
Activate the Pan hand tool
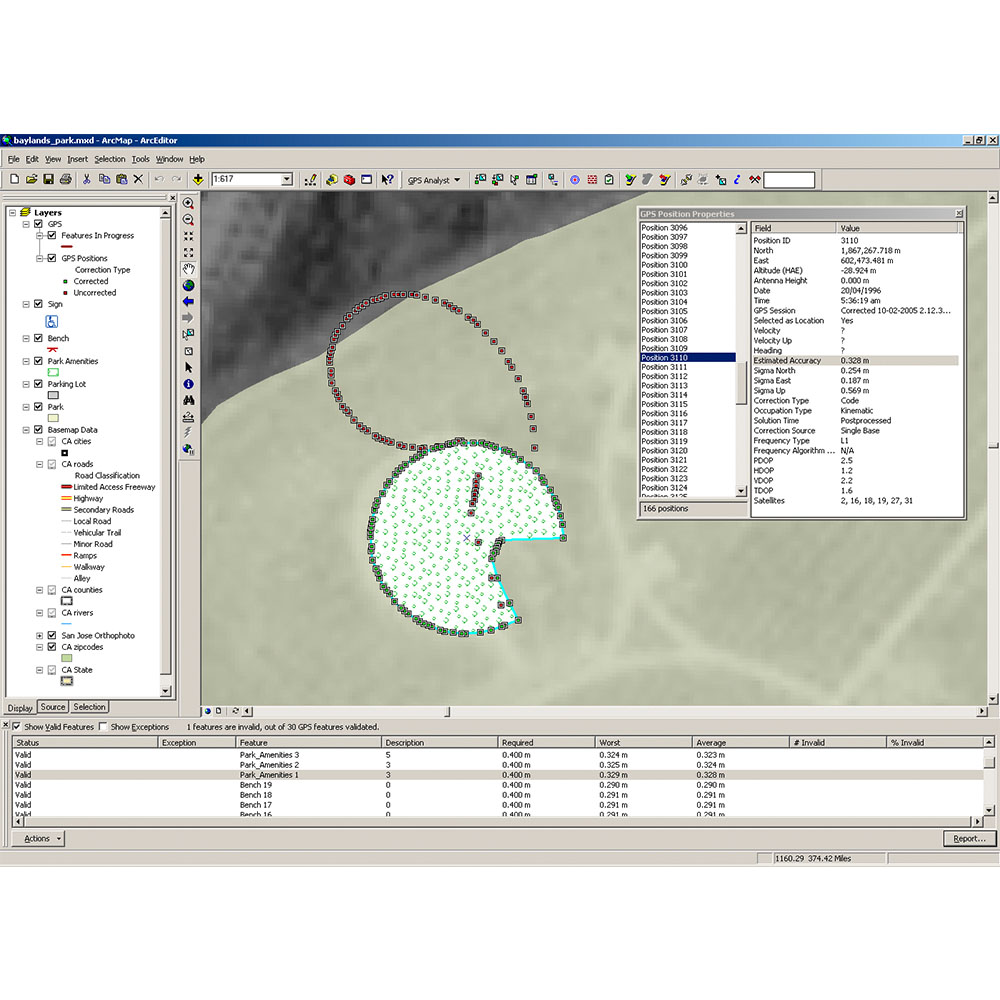(188, 269)
